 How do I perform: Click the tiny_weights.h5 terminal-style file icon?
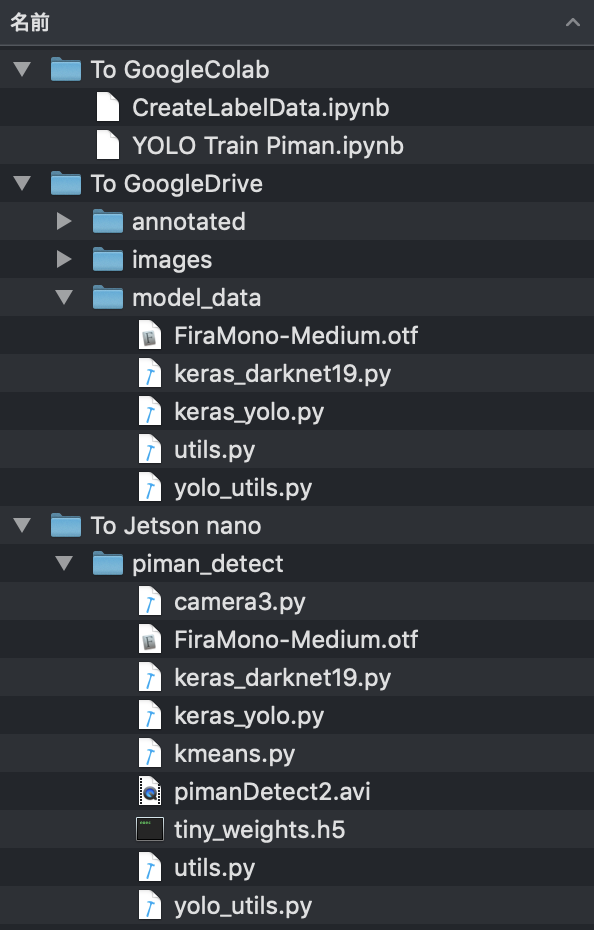point(150,829)
